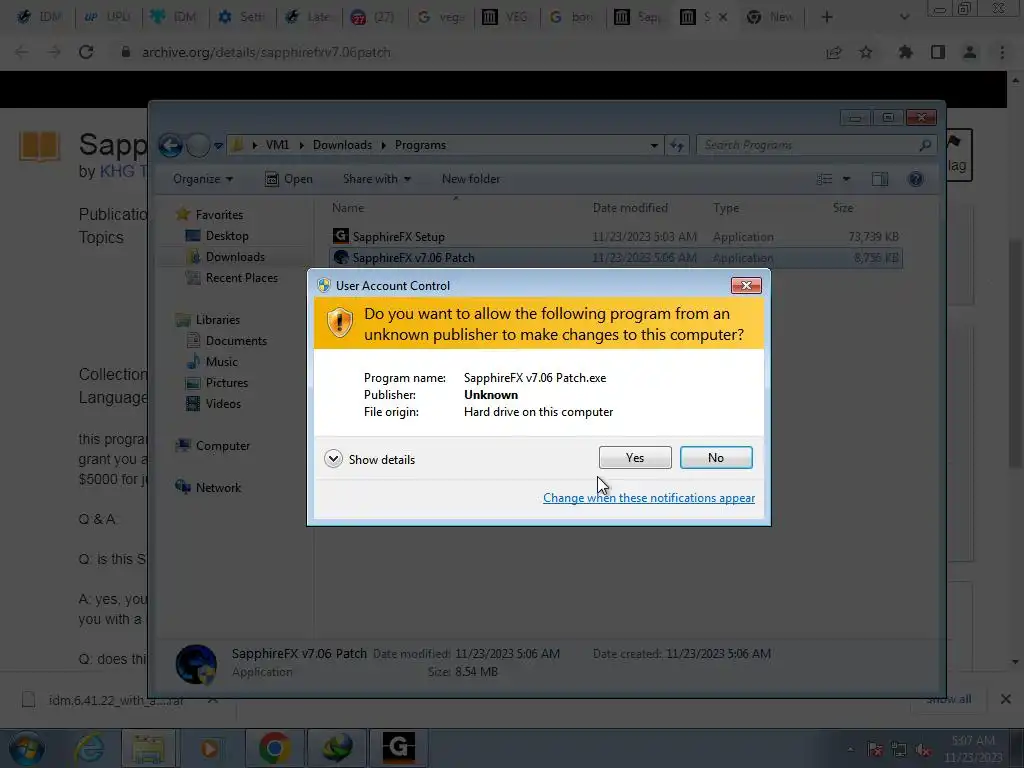Open Explorer recent locations dropdown arrow

click(218, 146)
